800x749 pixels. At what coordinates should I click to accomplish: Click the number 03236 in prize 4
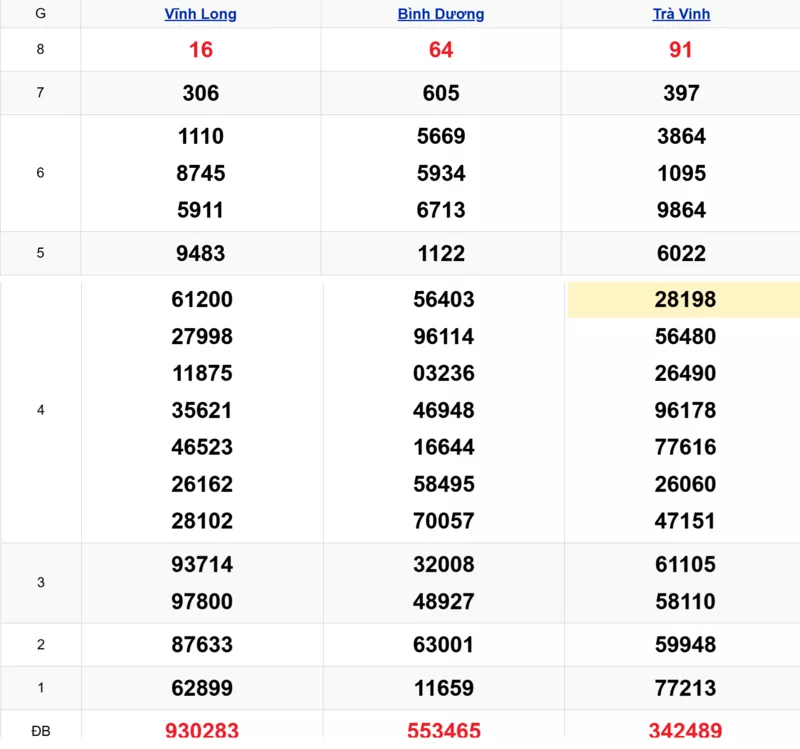coord(443,374)
